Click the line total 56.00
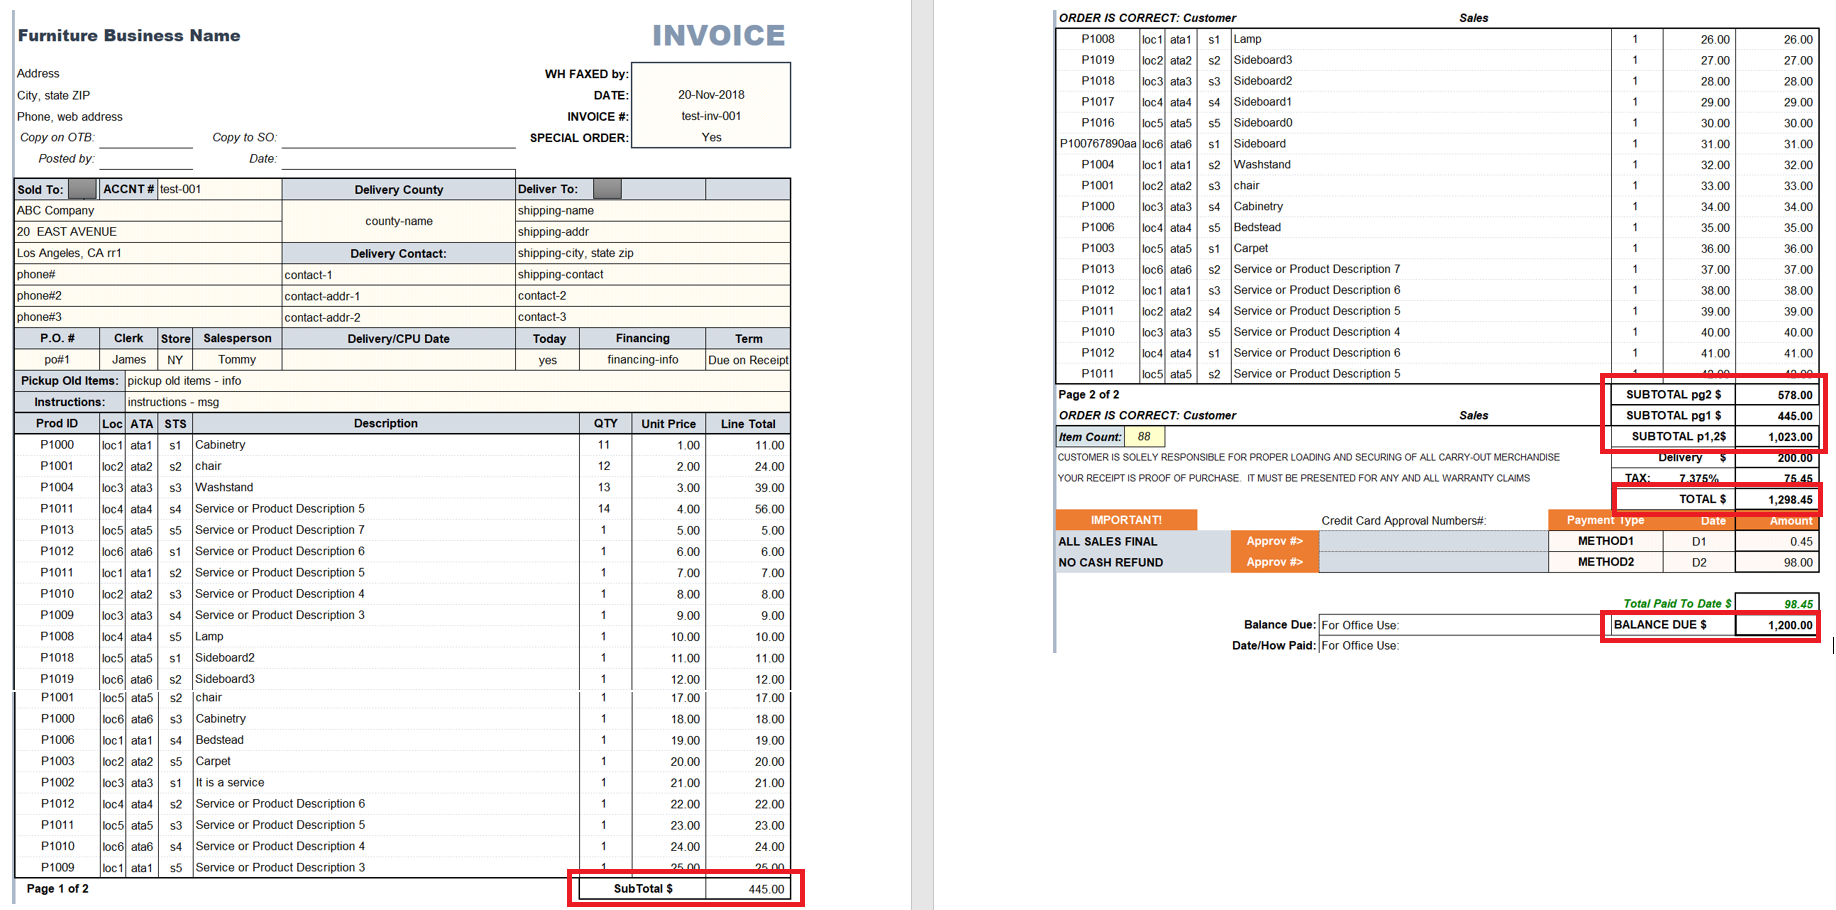 point(769,509)
